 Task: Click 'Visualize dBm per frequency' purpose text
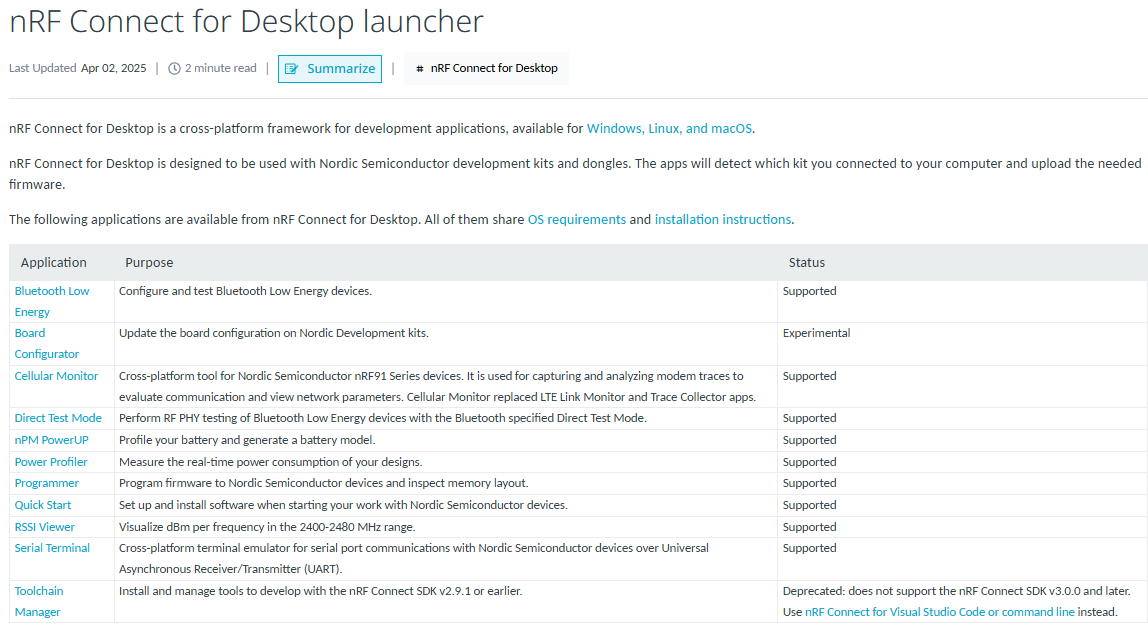point(266,527)
